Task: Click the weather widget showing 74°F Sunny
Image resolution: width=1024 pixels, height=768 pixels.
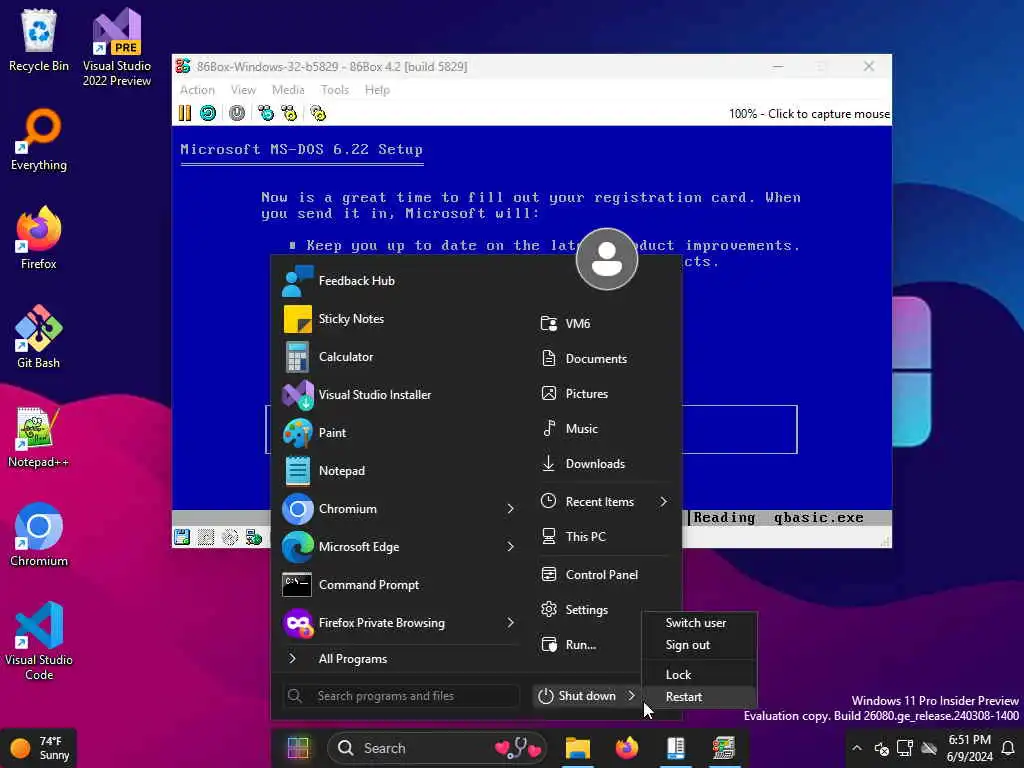Action: click(39, 748)
